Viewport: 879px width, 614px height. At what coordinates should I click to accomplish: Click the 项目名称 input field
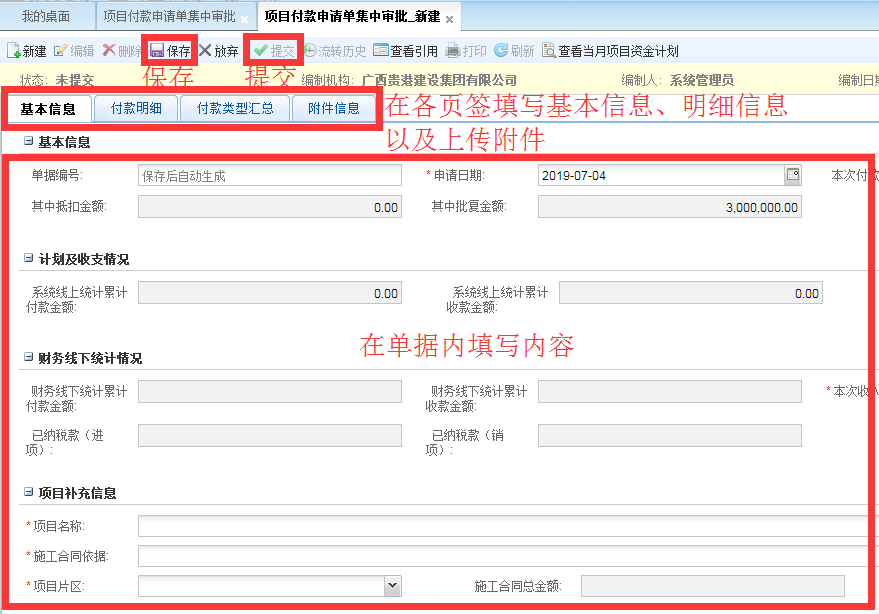(x=500, y=526)
